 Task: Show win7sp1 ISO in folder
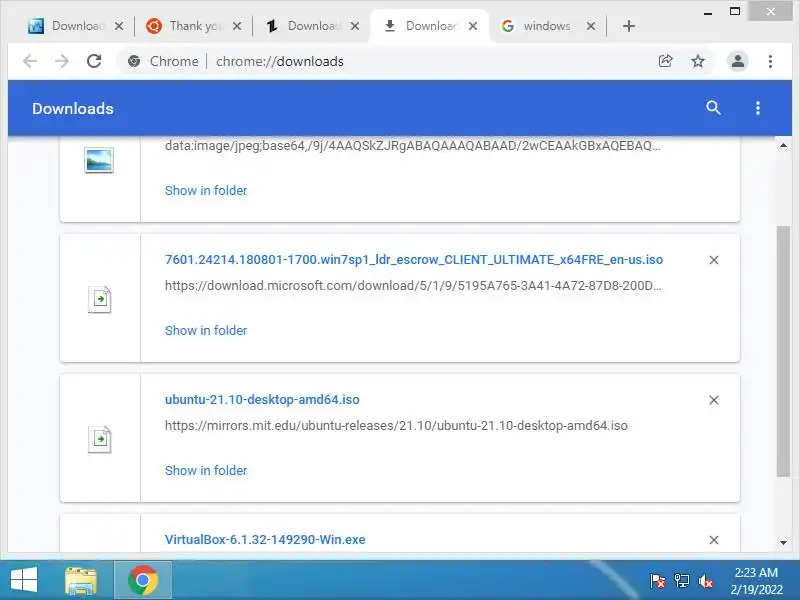click(x=206, y=330)
